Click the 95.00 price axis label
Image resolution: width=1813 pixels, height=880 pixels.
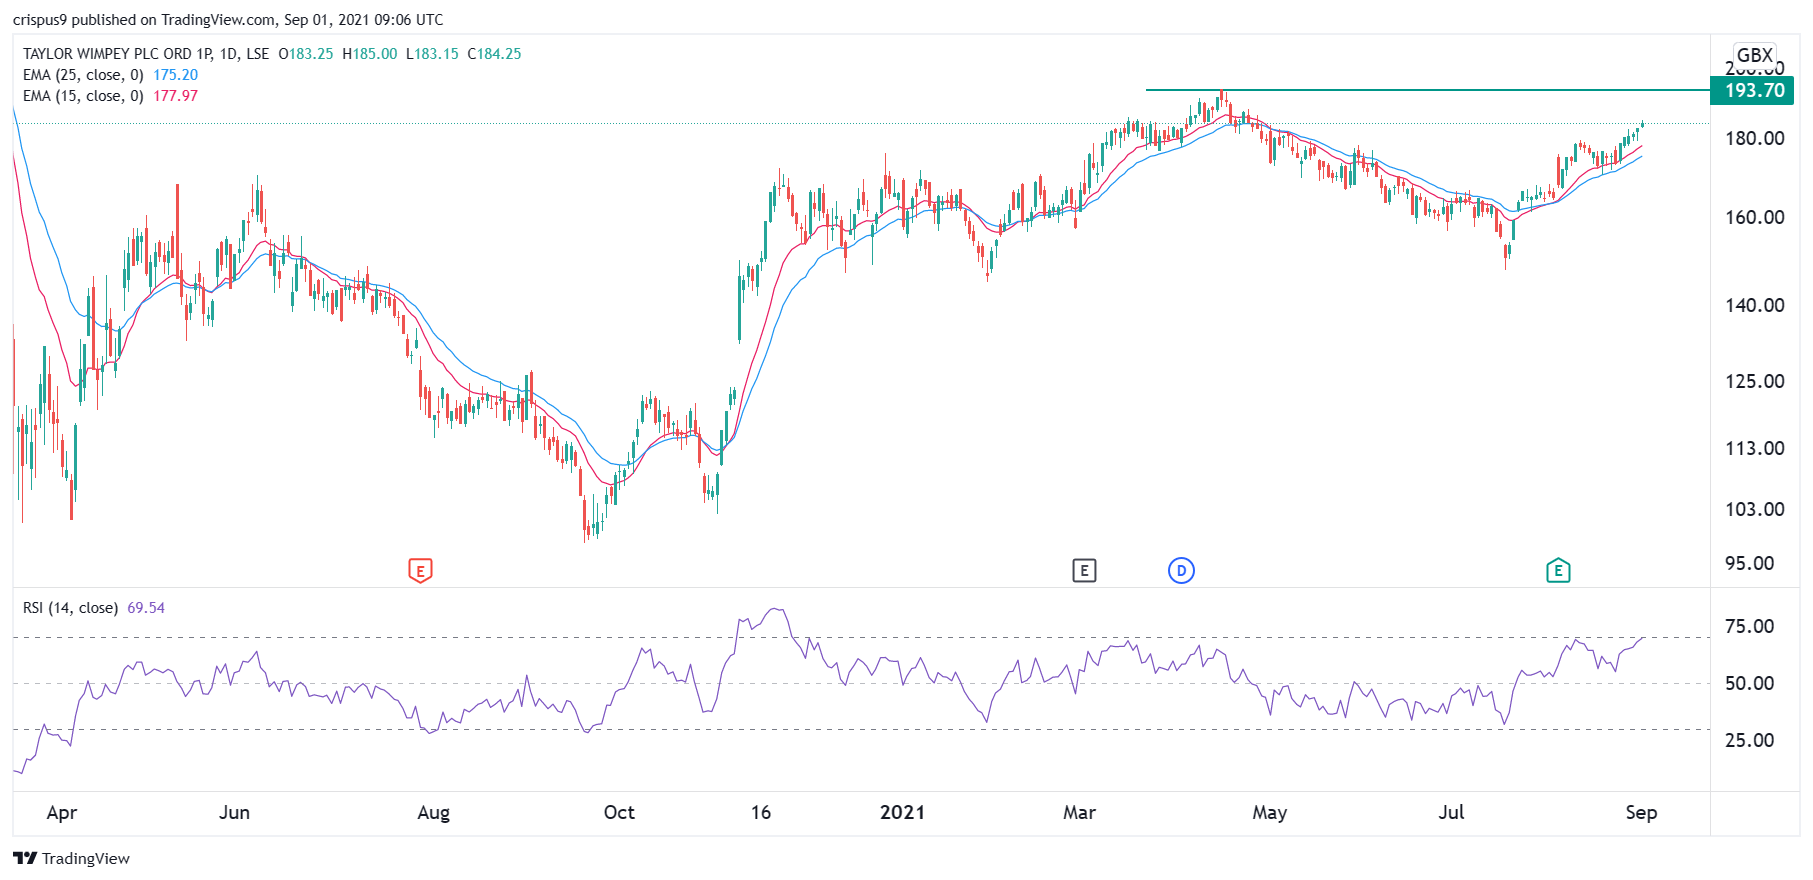pos(1750,563)
